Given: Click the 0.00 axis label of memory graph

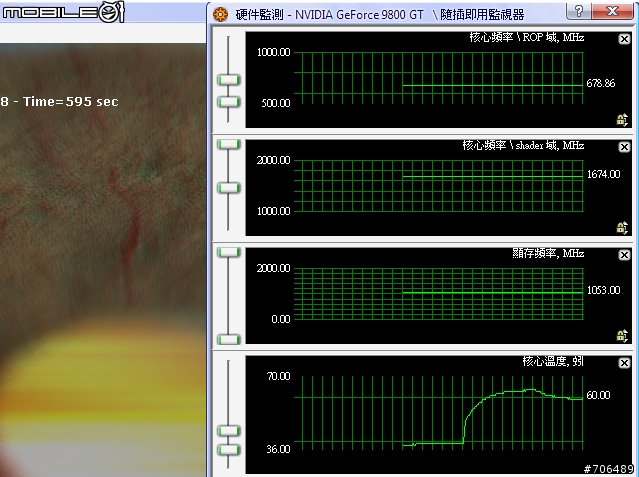Looking at the screenshot, I should (x=281, y=319).
